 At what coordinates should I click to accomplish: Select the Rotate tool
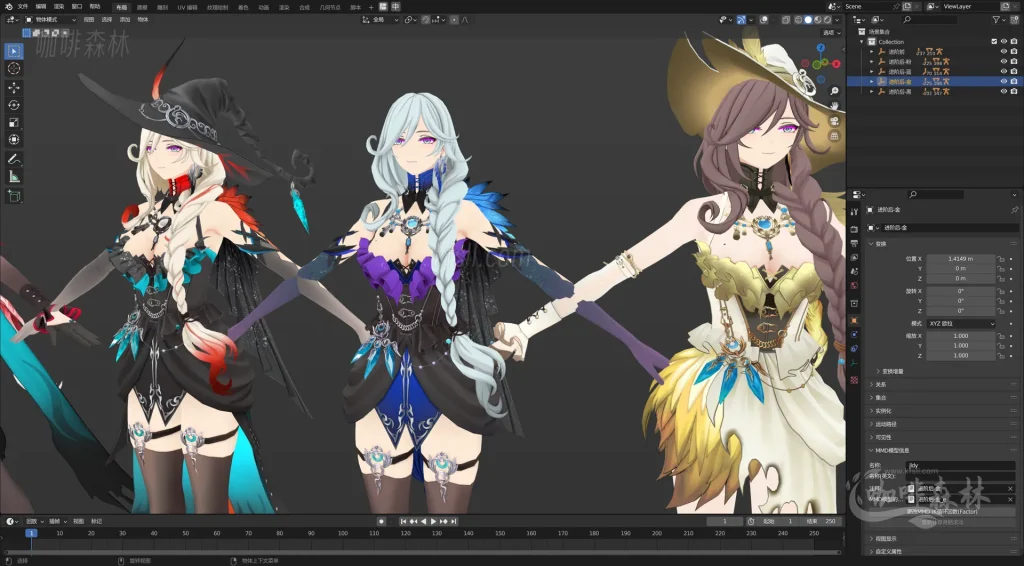click(x=14, y=105)
